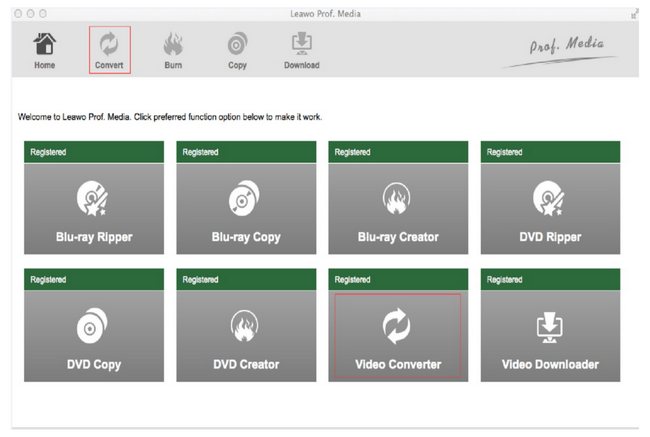The height and width of the screenshot is (437, 650).
Task: Click Registered banner above DVD Creator
Action: (x=246, y=279)
